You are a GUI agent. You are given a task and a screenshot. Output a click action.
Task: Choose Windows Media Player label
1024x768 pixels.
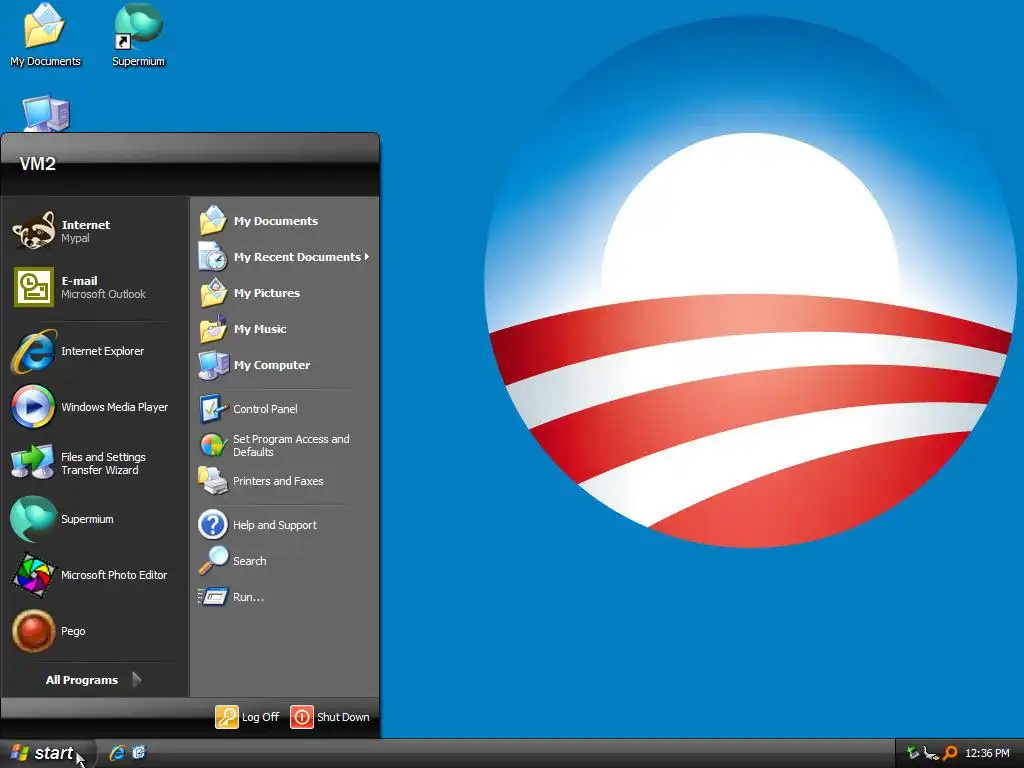click(x=114, y=407)
